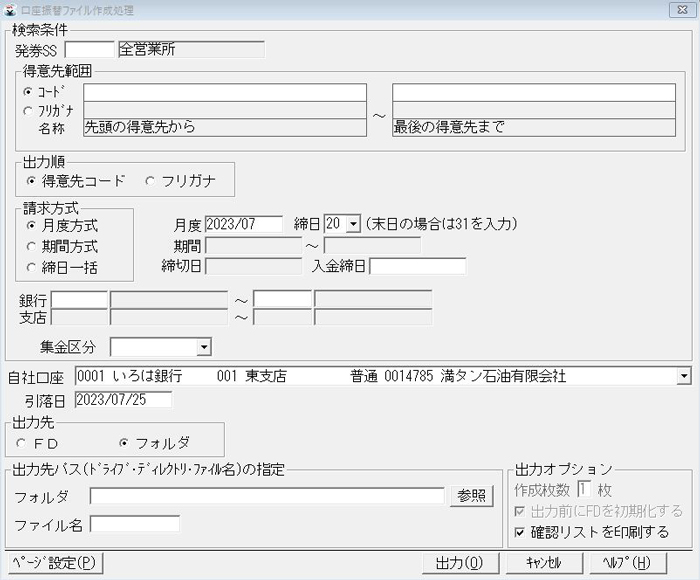Click the 参照 browse button
700x580 pixels.
coord(471,496)
